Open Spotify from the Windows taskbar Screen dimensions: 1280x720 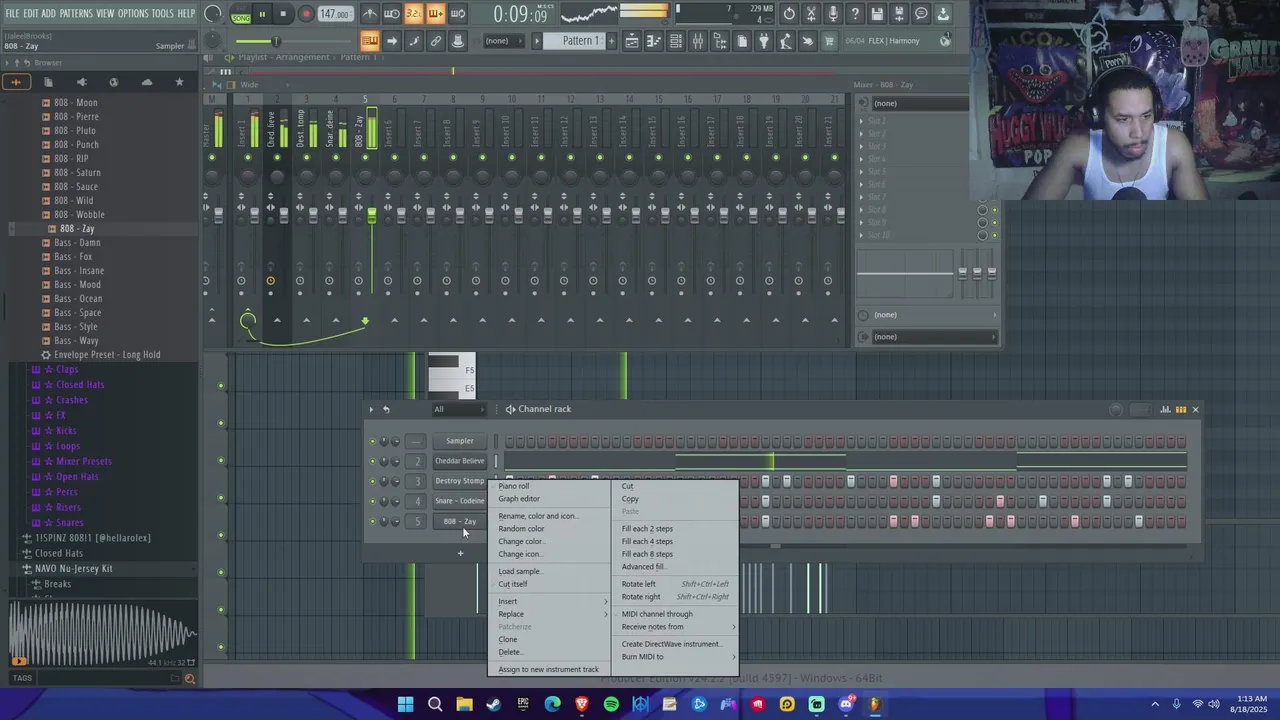coord(611,705)
